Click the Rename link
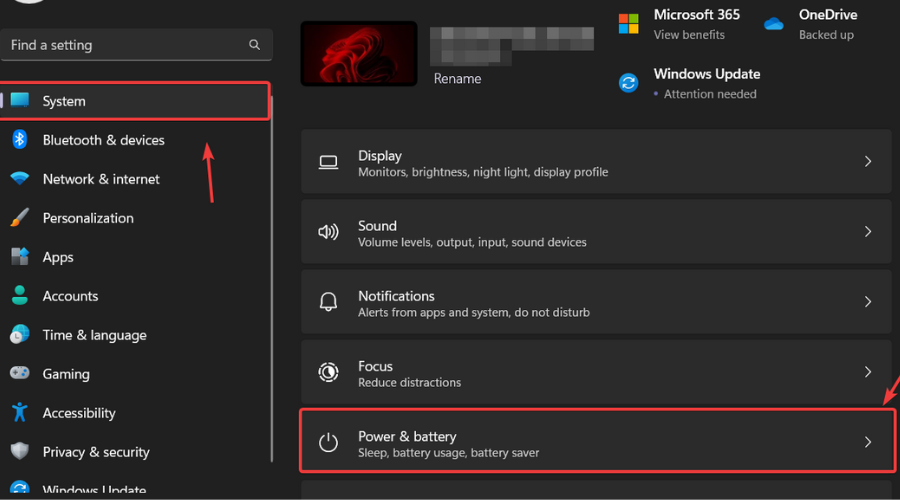Screen dimensions: 900x500 [457, 79]
